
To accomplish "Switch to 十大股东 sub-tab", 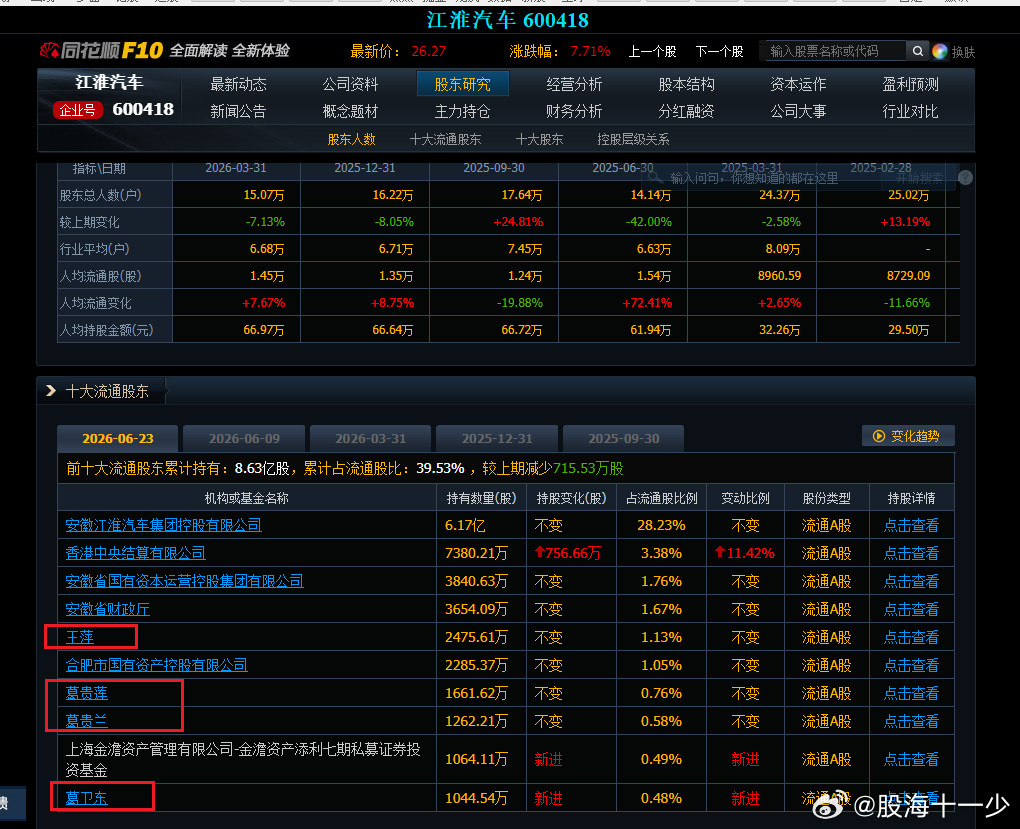I will (539, 139).
